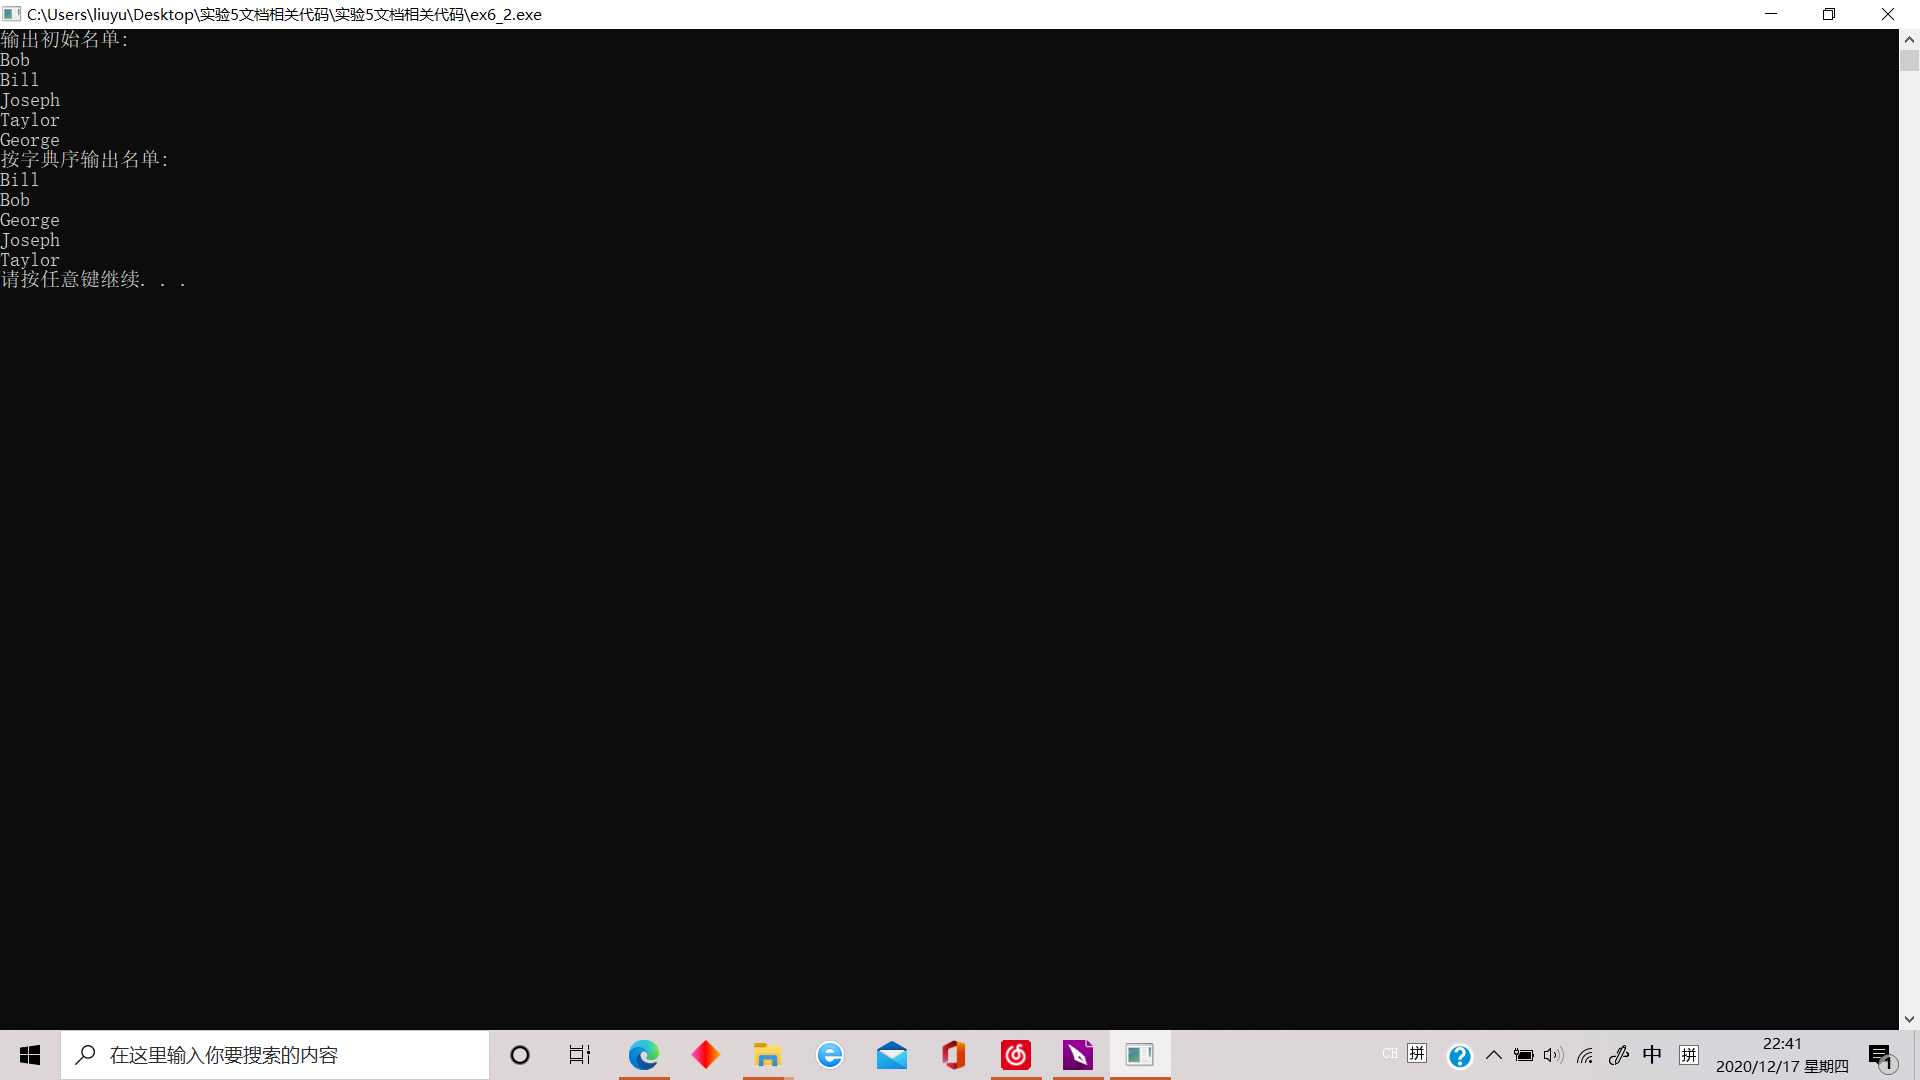Open Task View in the taskbar
This screenshot has width=1920, height=1080.
pyautogui.click(x=580, y=1055)
